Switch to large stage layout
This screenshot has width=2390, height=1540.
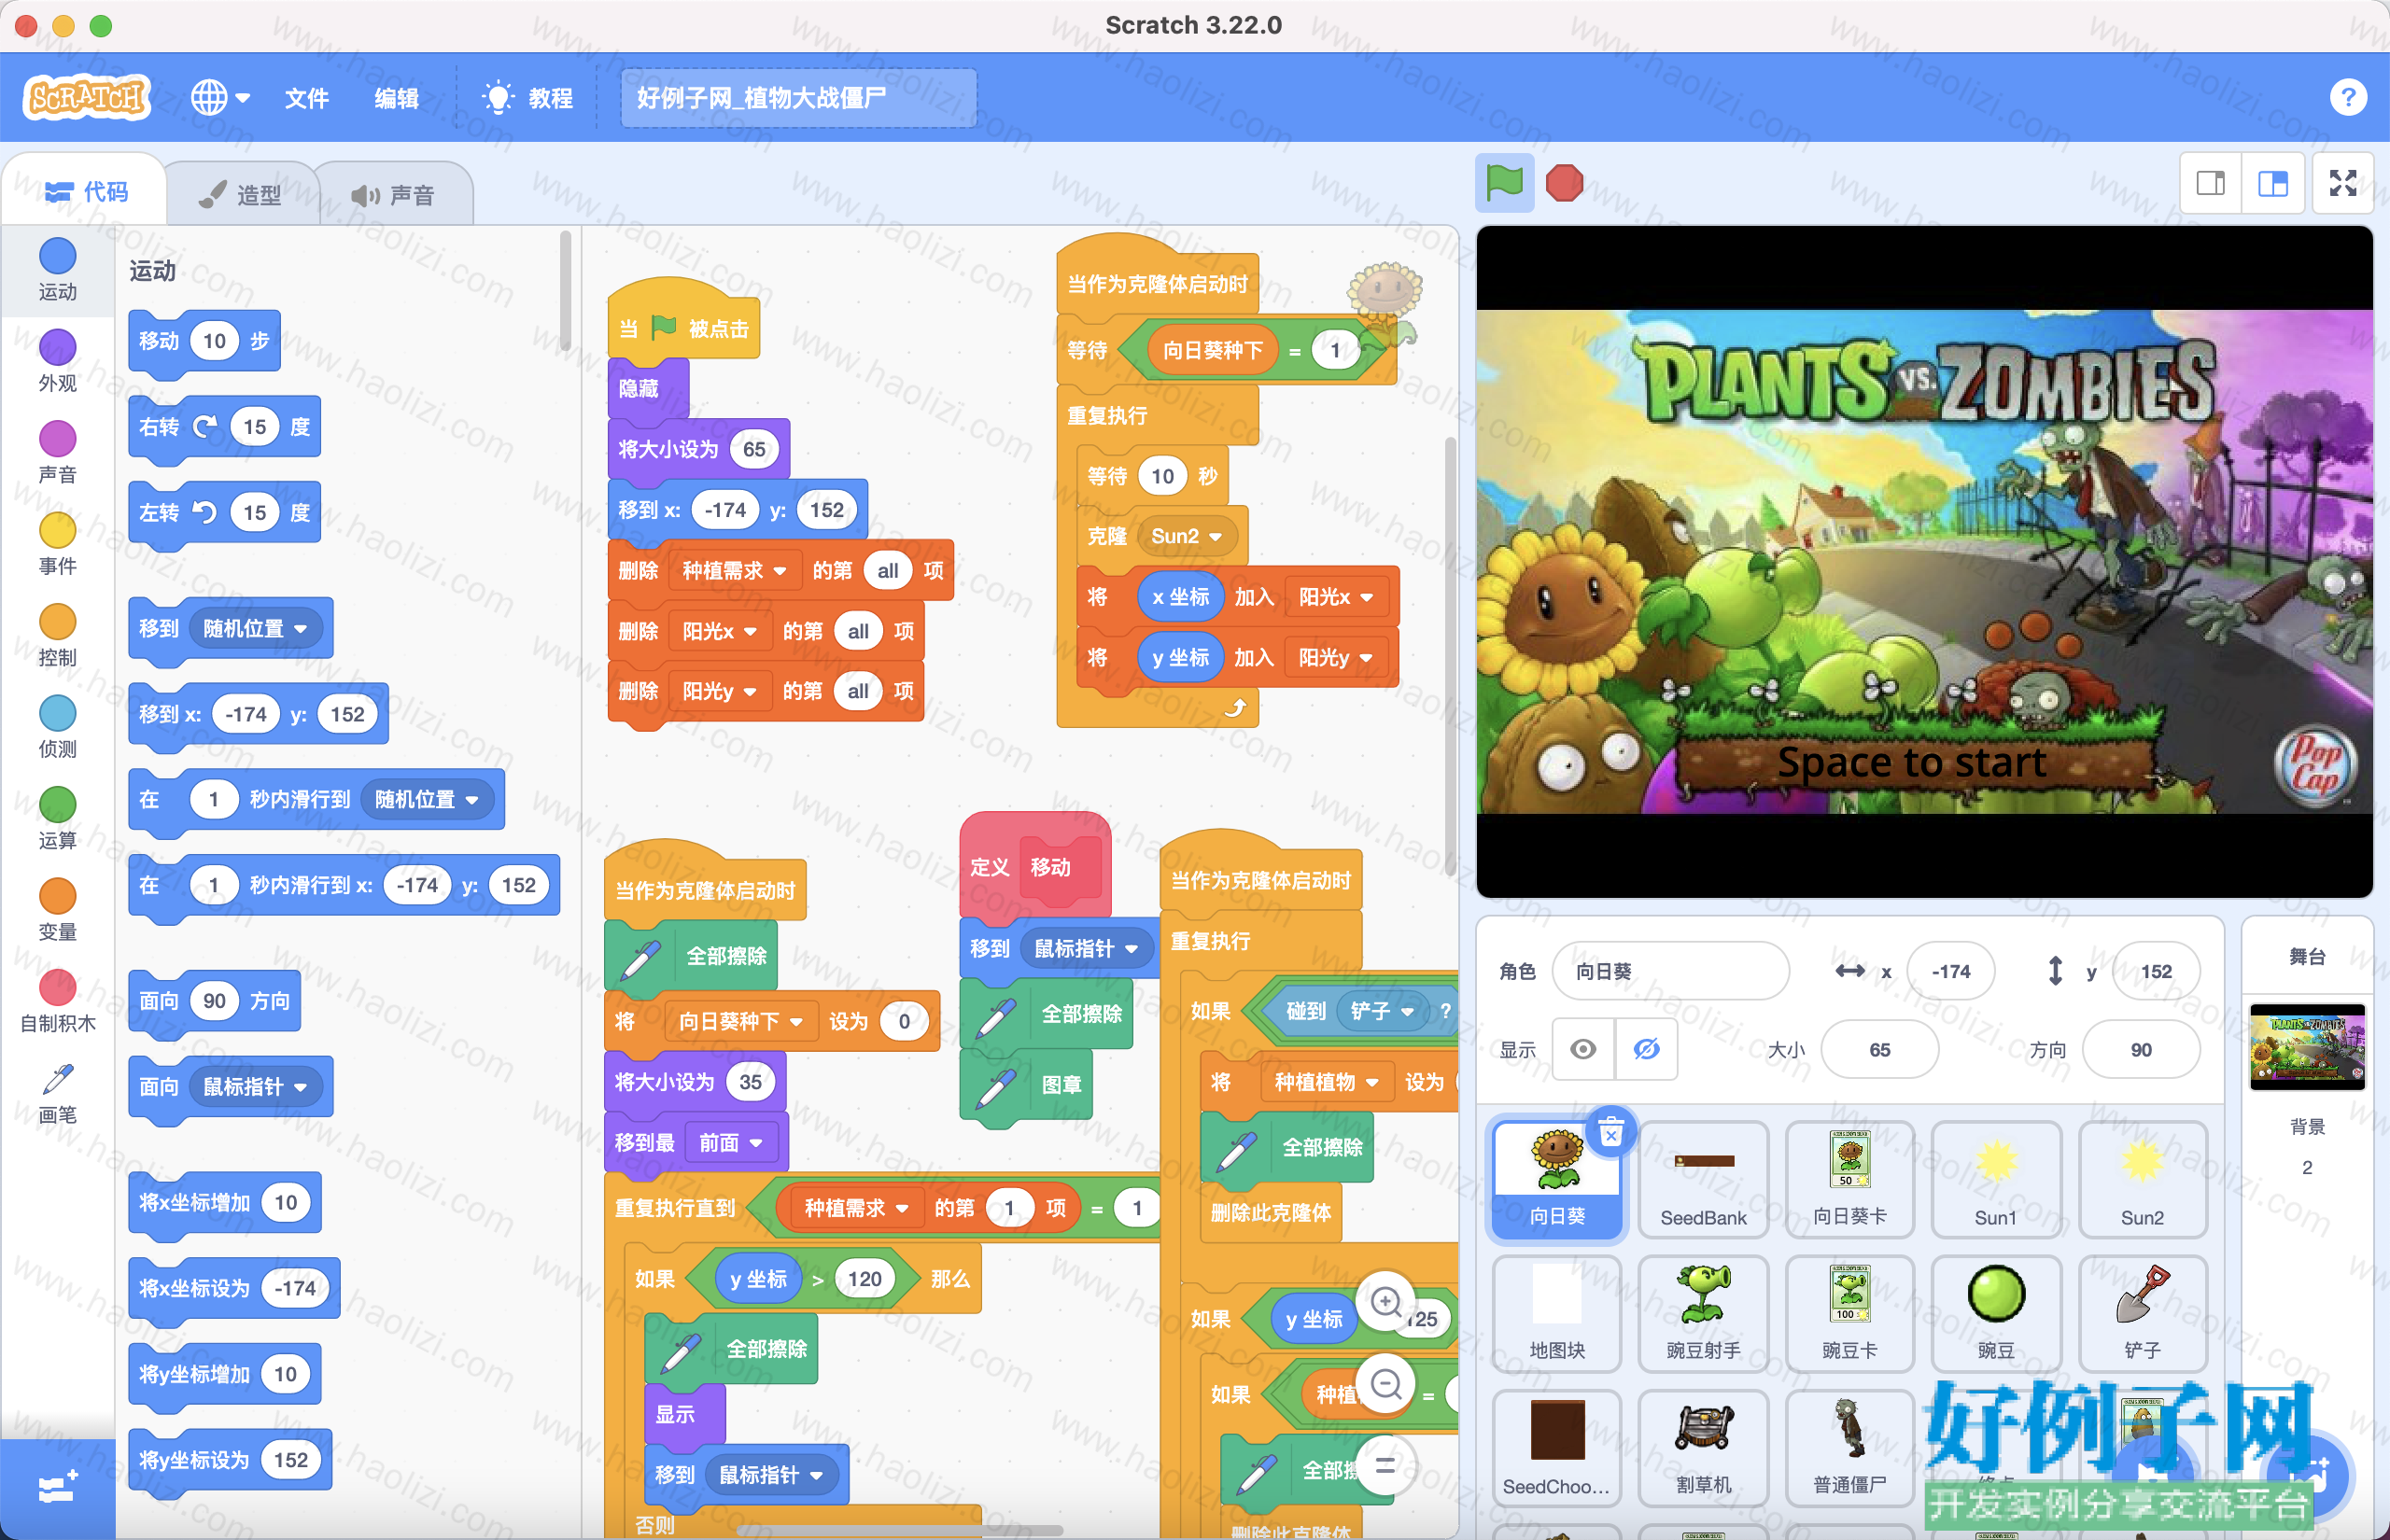(x=2272, y=183)
